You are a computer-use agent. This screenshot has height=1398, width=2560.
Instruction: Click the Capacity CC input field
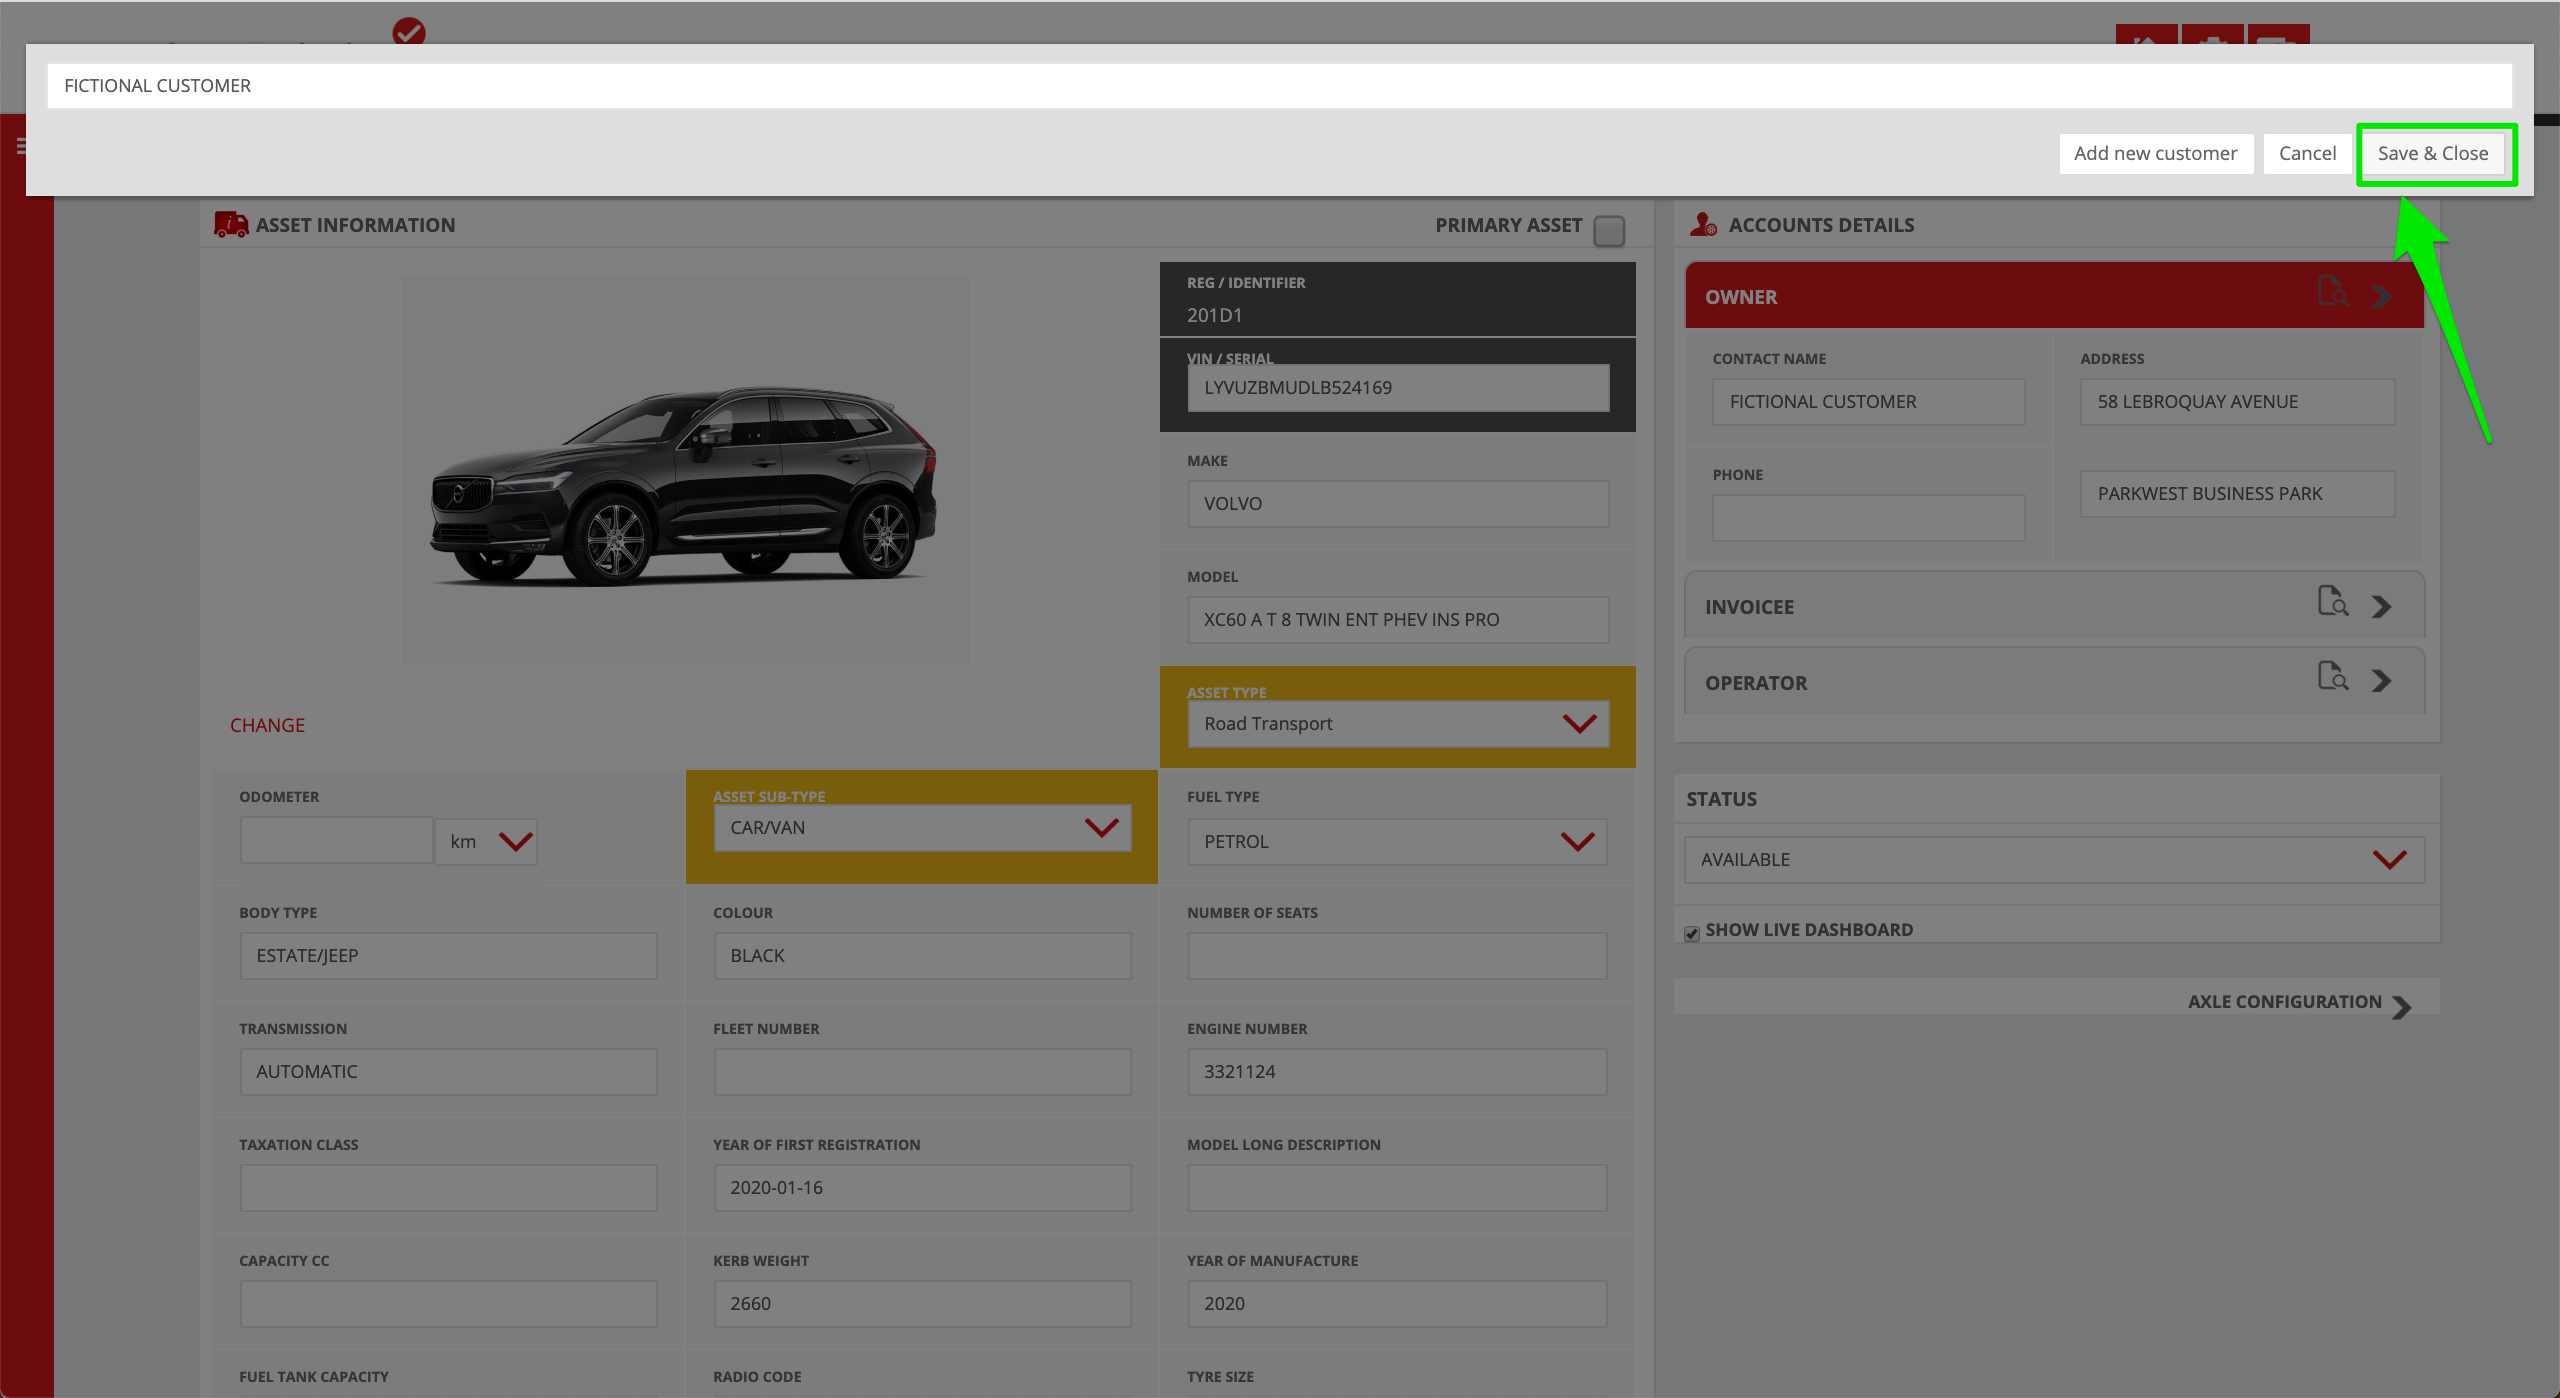click(x=448, y=1304)
